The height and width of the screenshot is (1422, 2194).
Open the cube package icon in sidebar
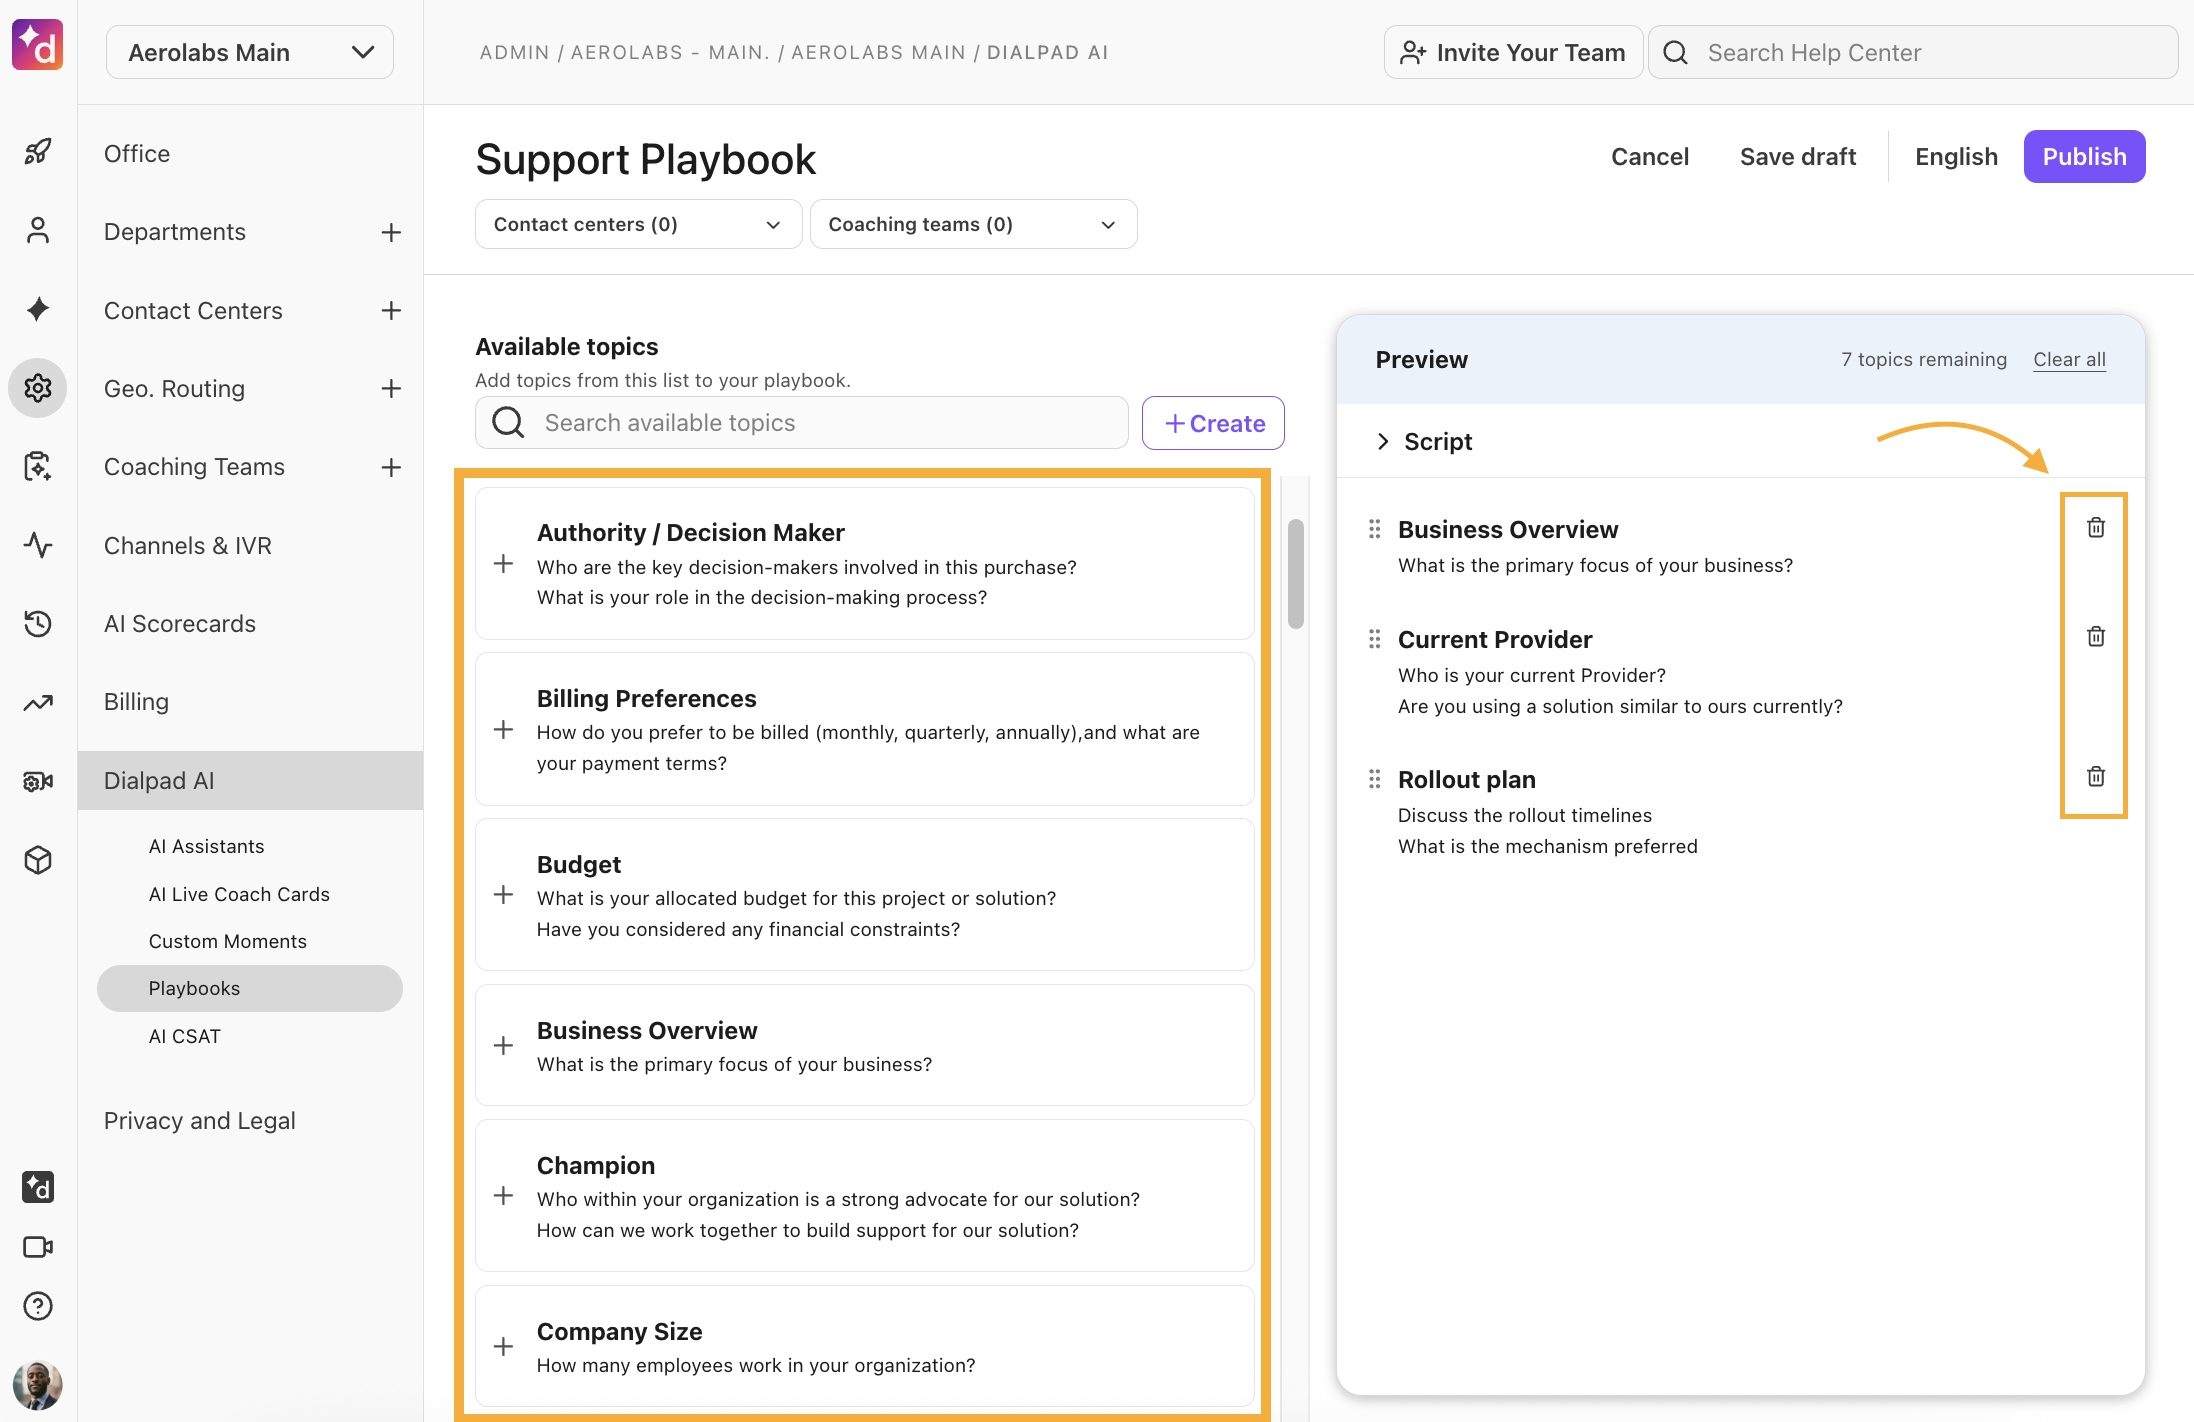pos(38,860)
